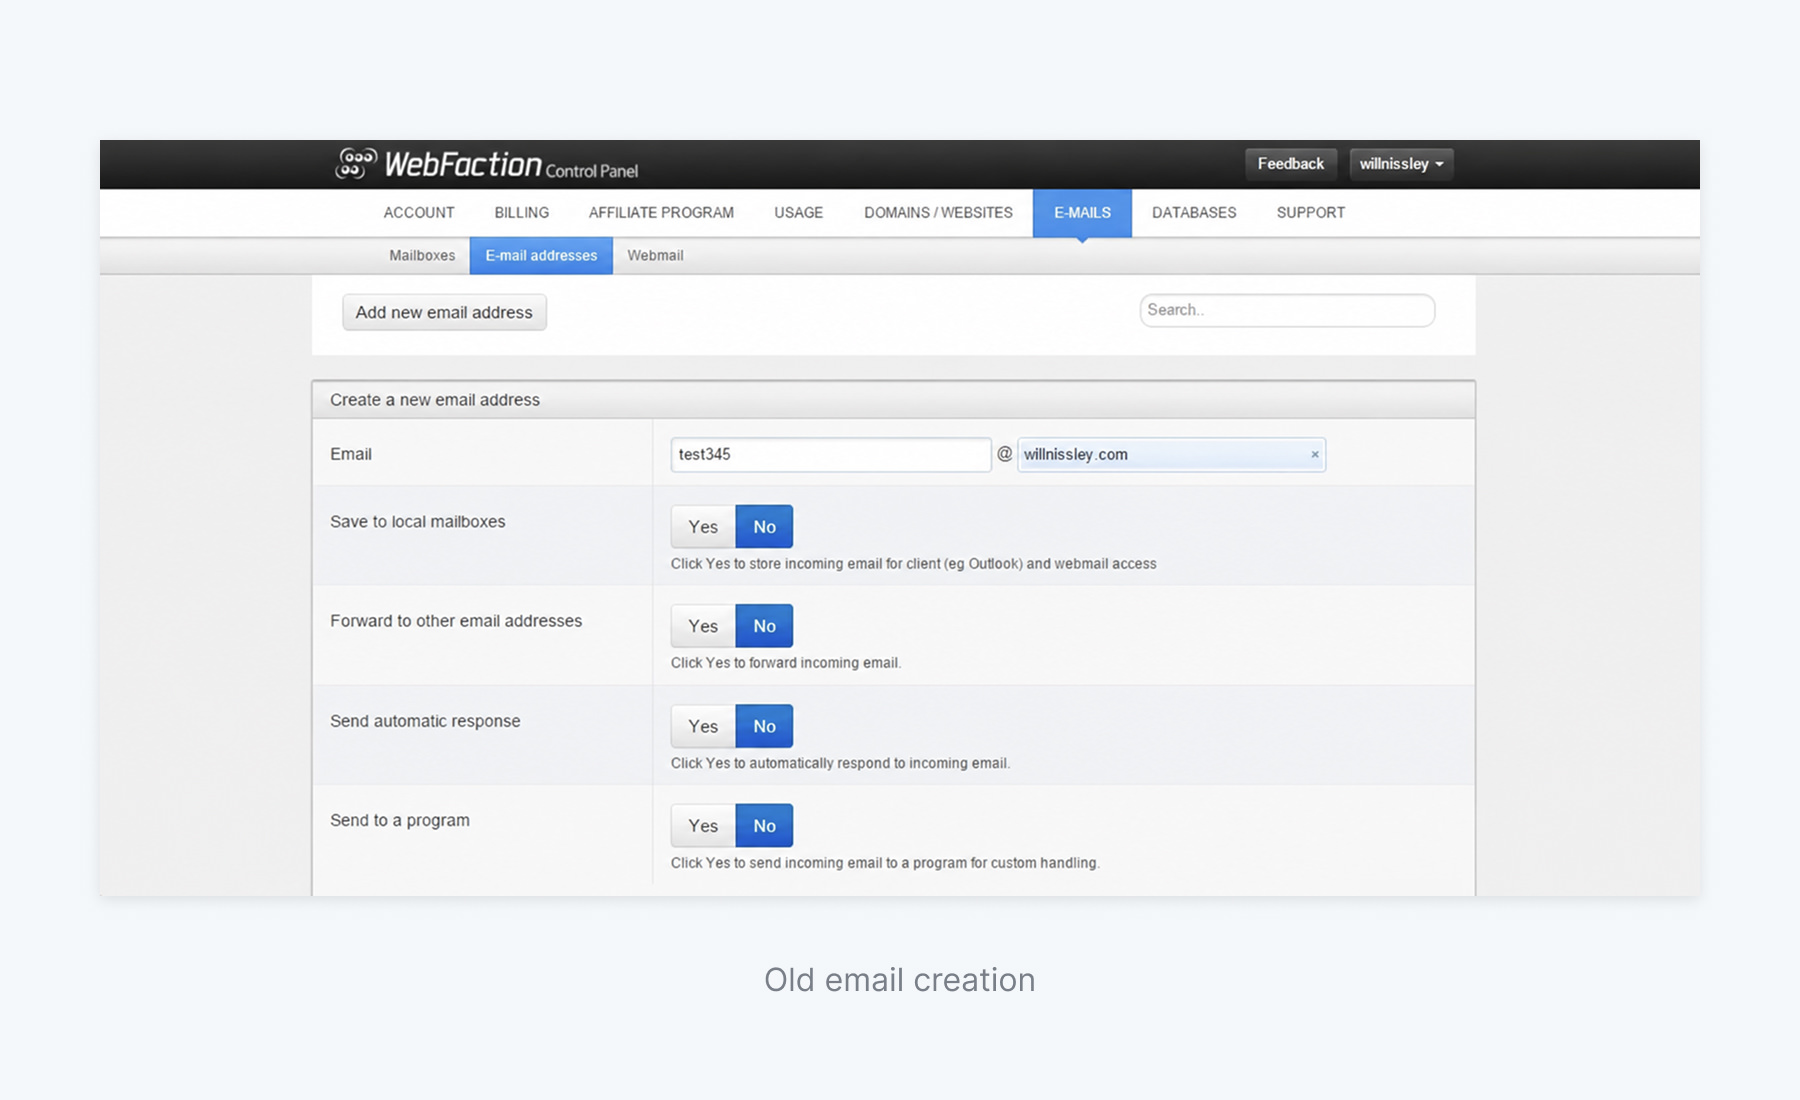This screenshot has height=1100, width=1800.
Task: Click Add new email address button
Action: (x=444, y=312)
